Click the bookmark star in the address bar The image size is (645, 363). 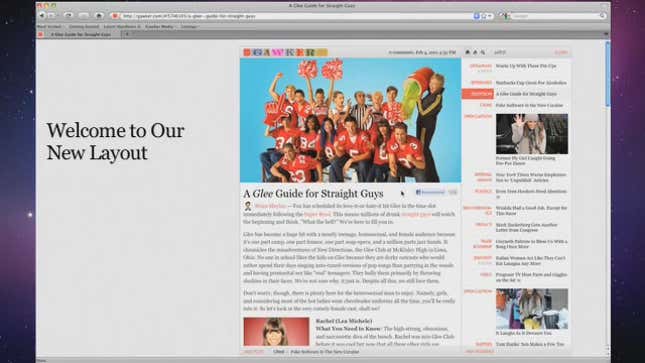click(x=483, y=16)
